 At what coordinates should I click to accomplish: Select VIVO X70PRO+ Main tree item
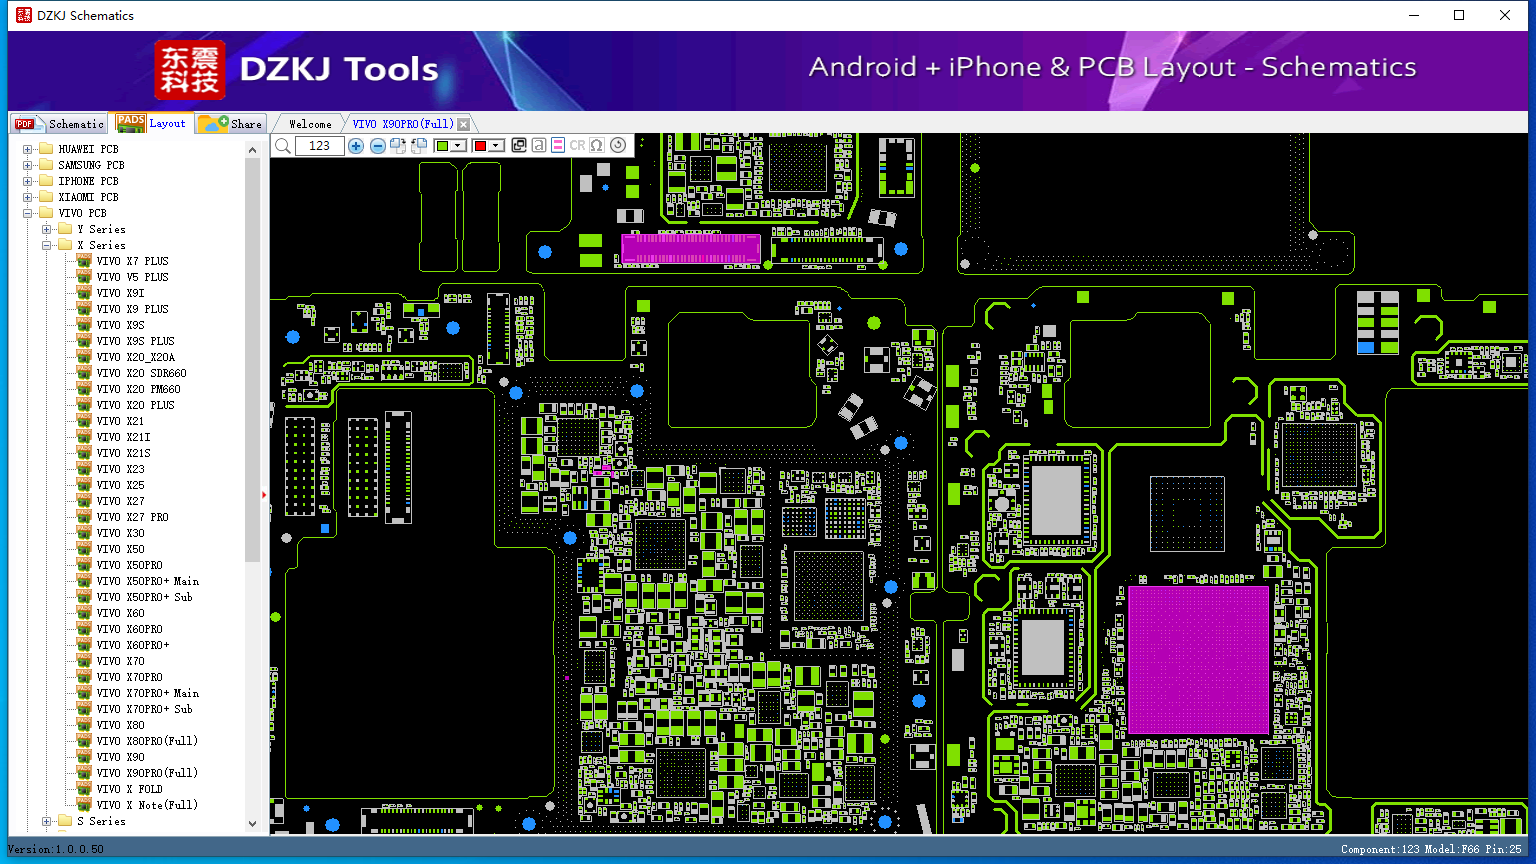click(148, 693)
